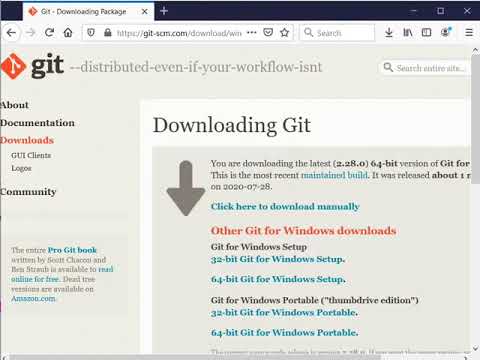The image size is (480, 360).
Task: Focus the address bar URL
Action: coord(179,33)
